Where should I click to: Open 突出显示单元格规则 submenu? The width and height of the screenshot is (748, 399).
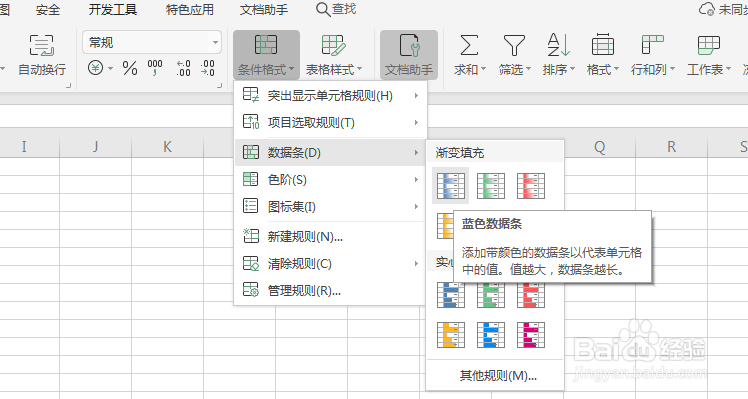tap(330, 95)
